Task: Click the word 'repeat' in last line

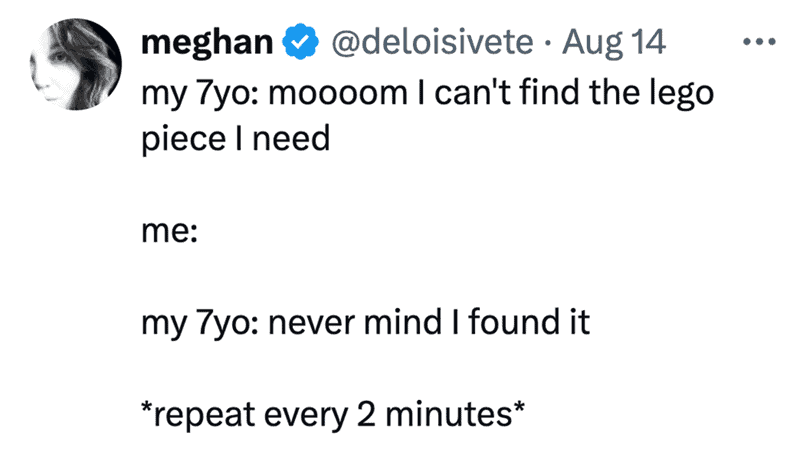Action: pyautogui.click(x=204, y=416)
